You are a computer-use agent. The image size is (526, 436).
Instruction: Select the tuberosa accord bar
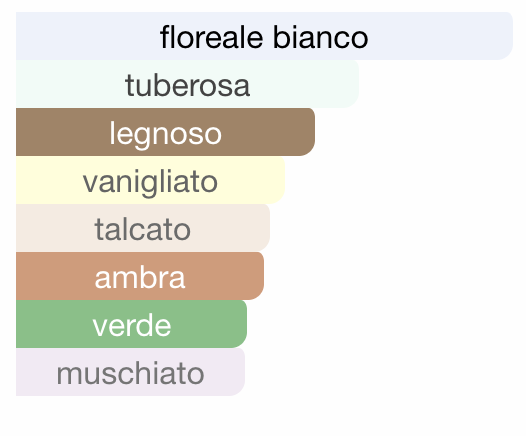[187, 84]
